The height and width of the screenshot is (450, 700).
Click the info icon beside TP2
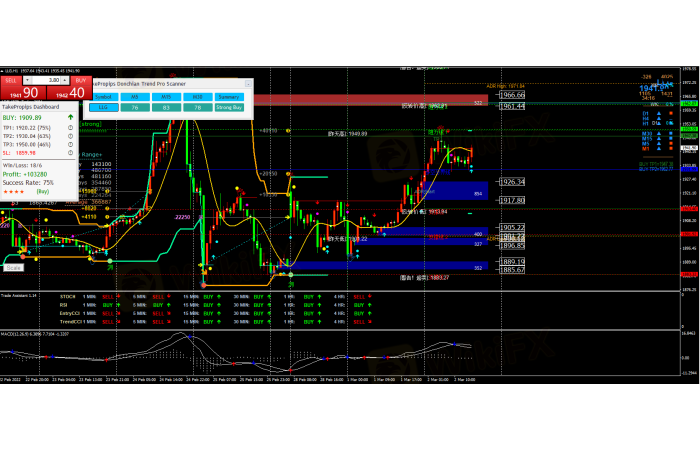click(x=71, y=136)
